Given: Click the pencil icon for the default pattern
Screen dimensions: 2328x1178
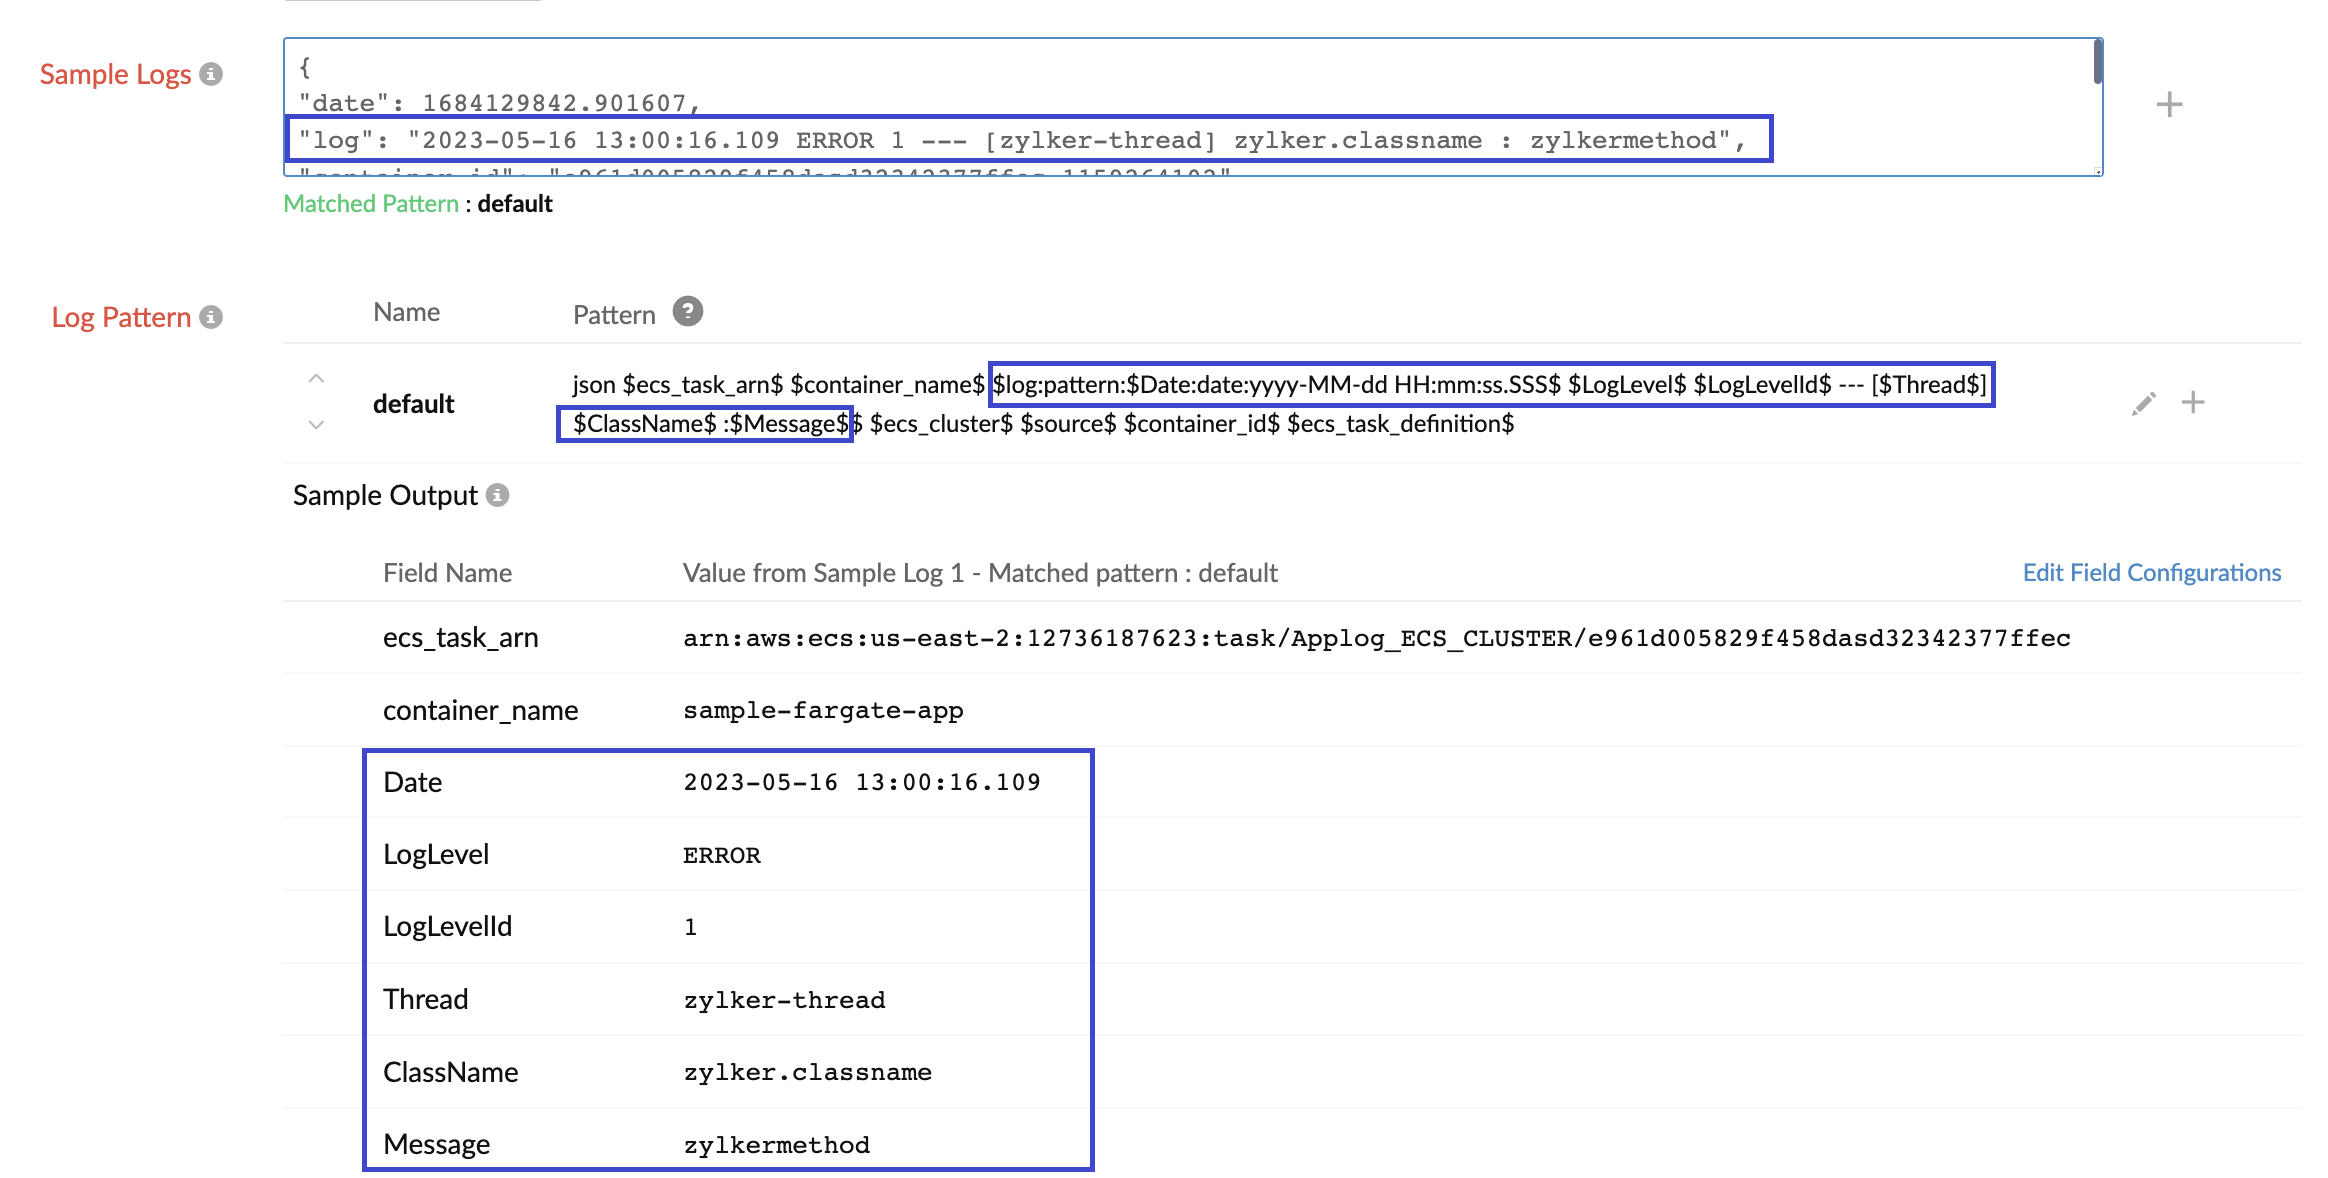Looking at the screenshot, I should click(x=2143, y=404).
